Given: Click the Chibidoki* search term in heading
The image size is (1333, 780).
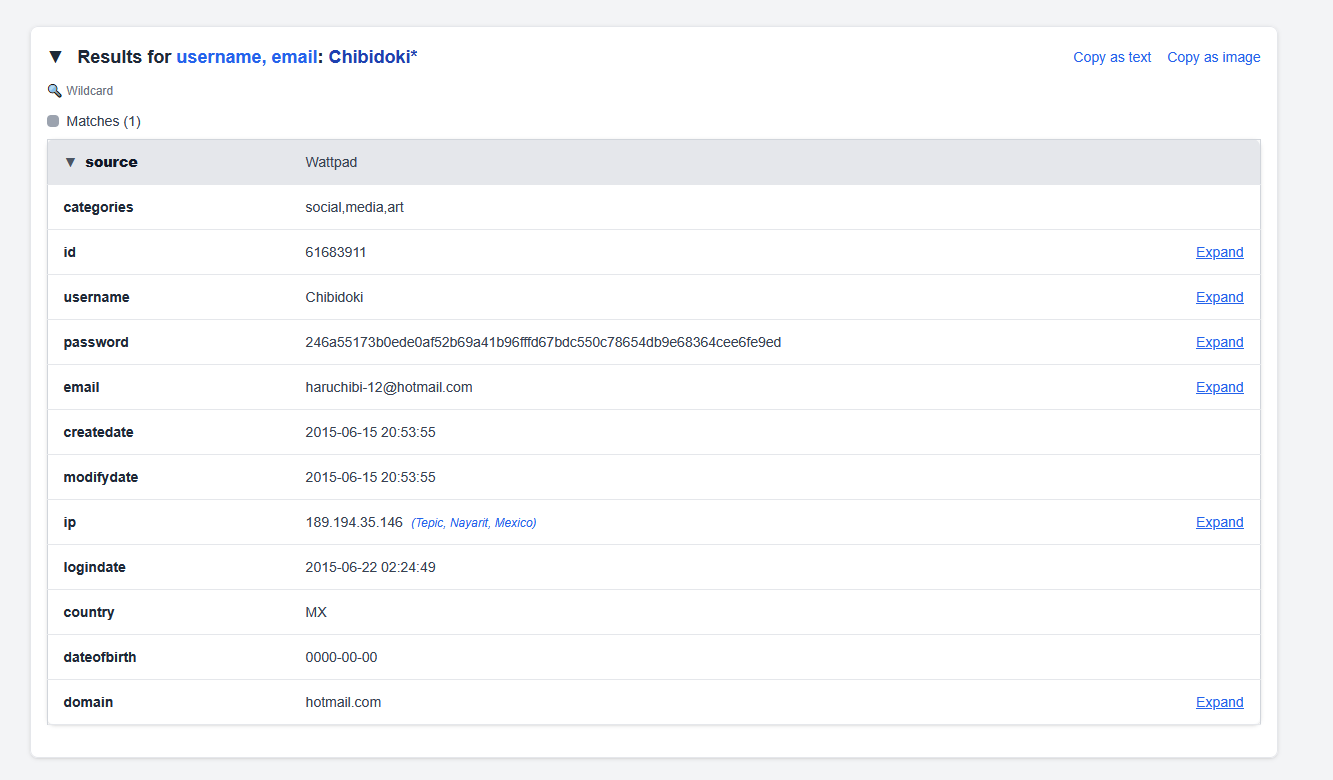Looking at the screenshot, I should (x=372, y=57).
